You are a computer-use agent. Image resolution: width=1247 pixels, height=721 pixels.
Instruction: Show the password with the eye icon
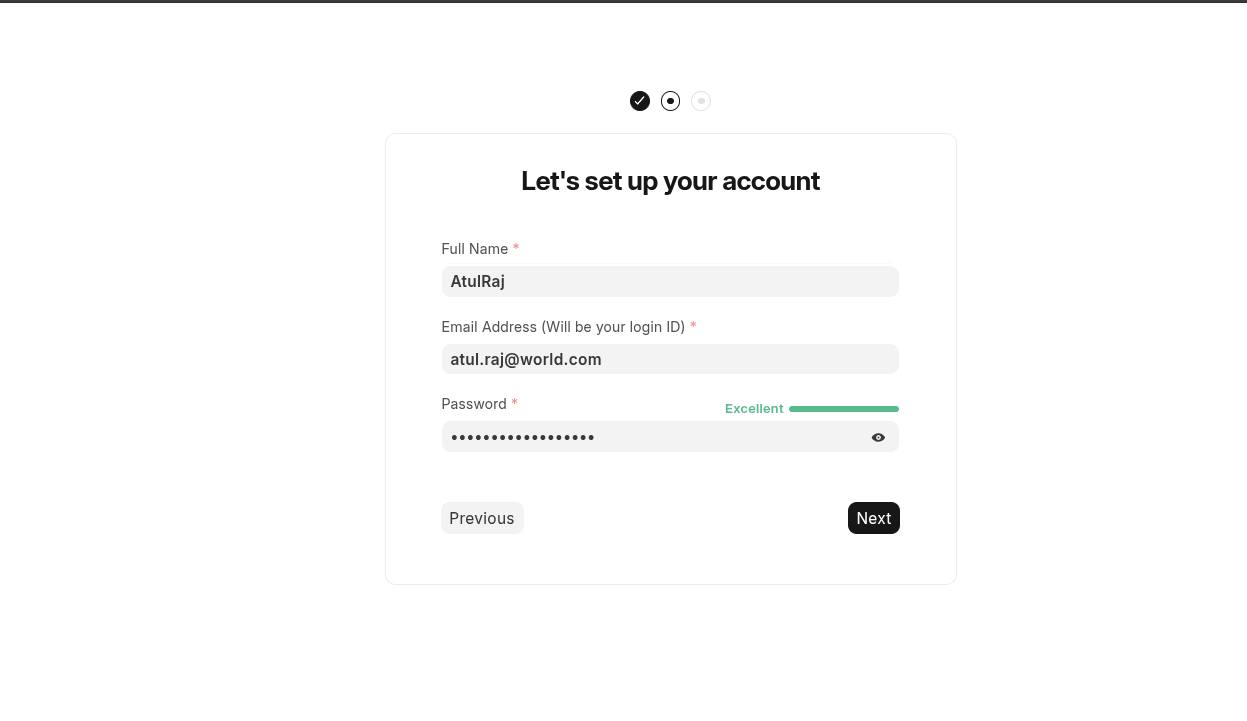pos(878,437)
